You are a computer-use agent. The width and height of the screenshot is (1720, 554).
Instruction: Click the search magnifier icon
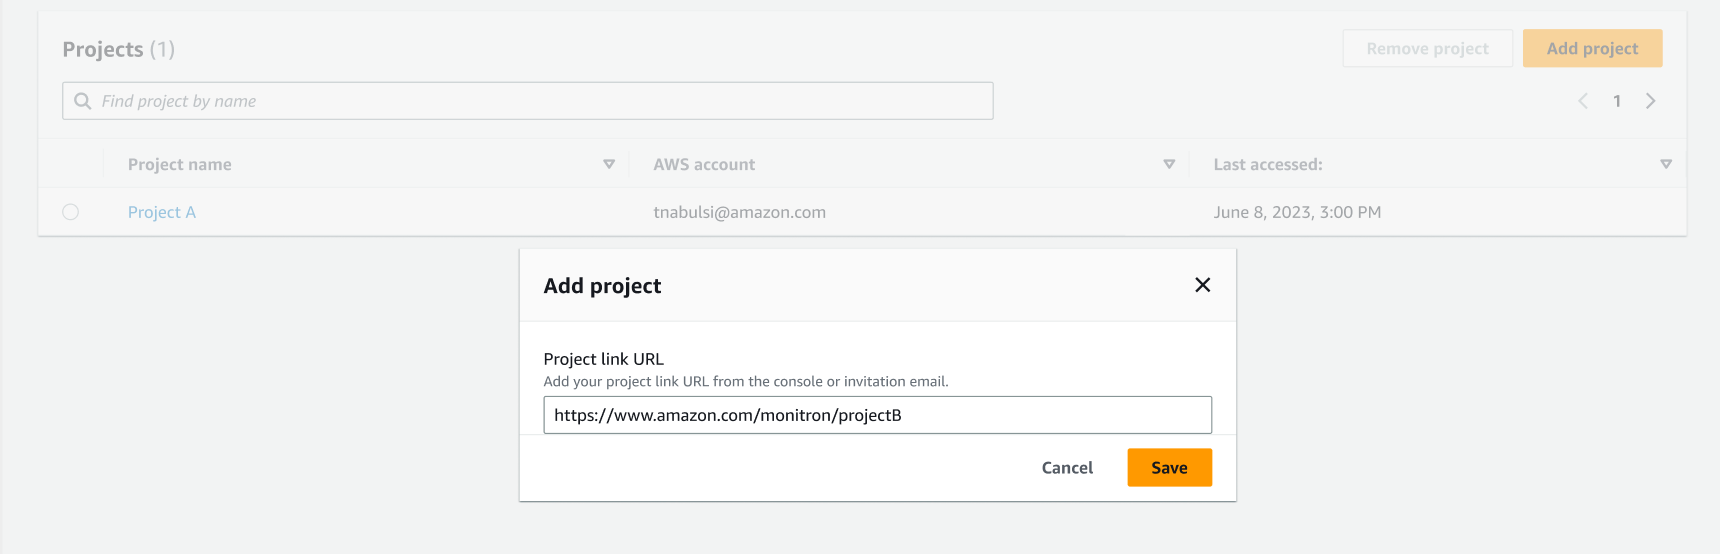click(83, 101)
